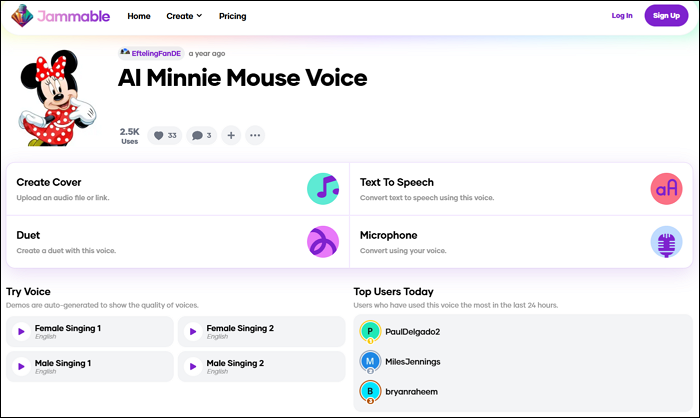The height and width of the screenshot is (418, 700).
Task: Open the EftelingFanDE creator profile
Action: coord(151,53)
